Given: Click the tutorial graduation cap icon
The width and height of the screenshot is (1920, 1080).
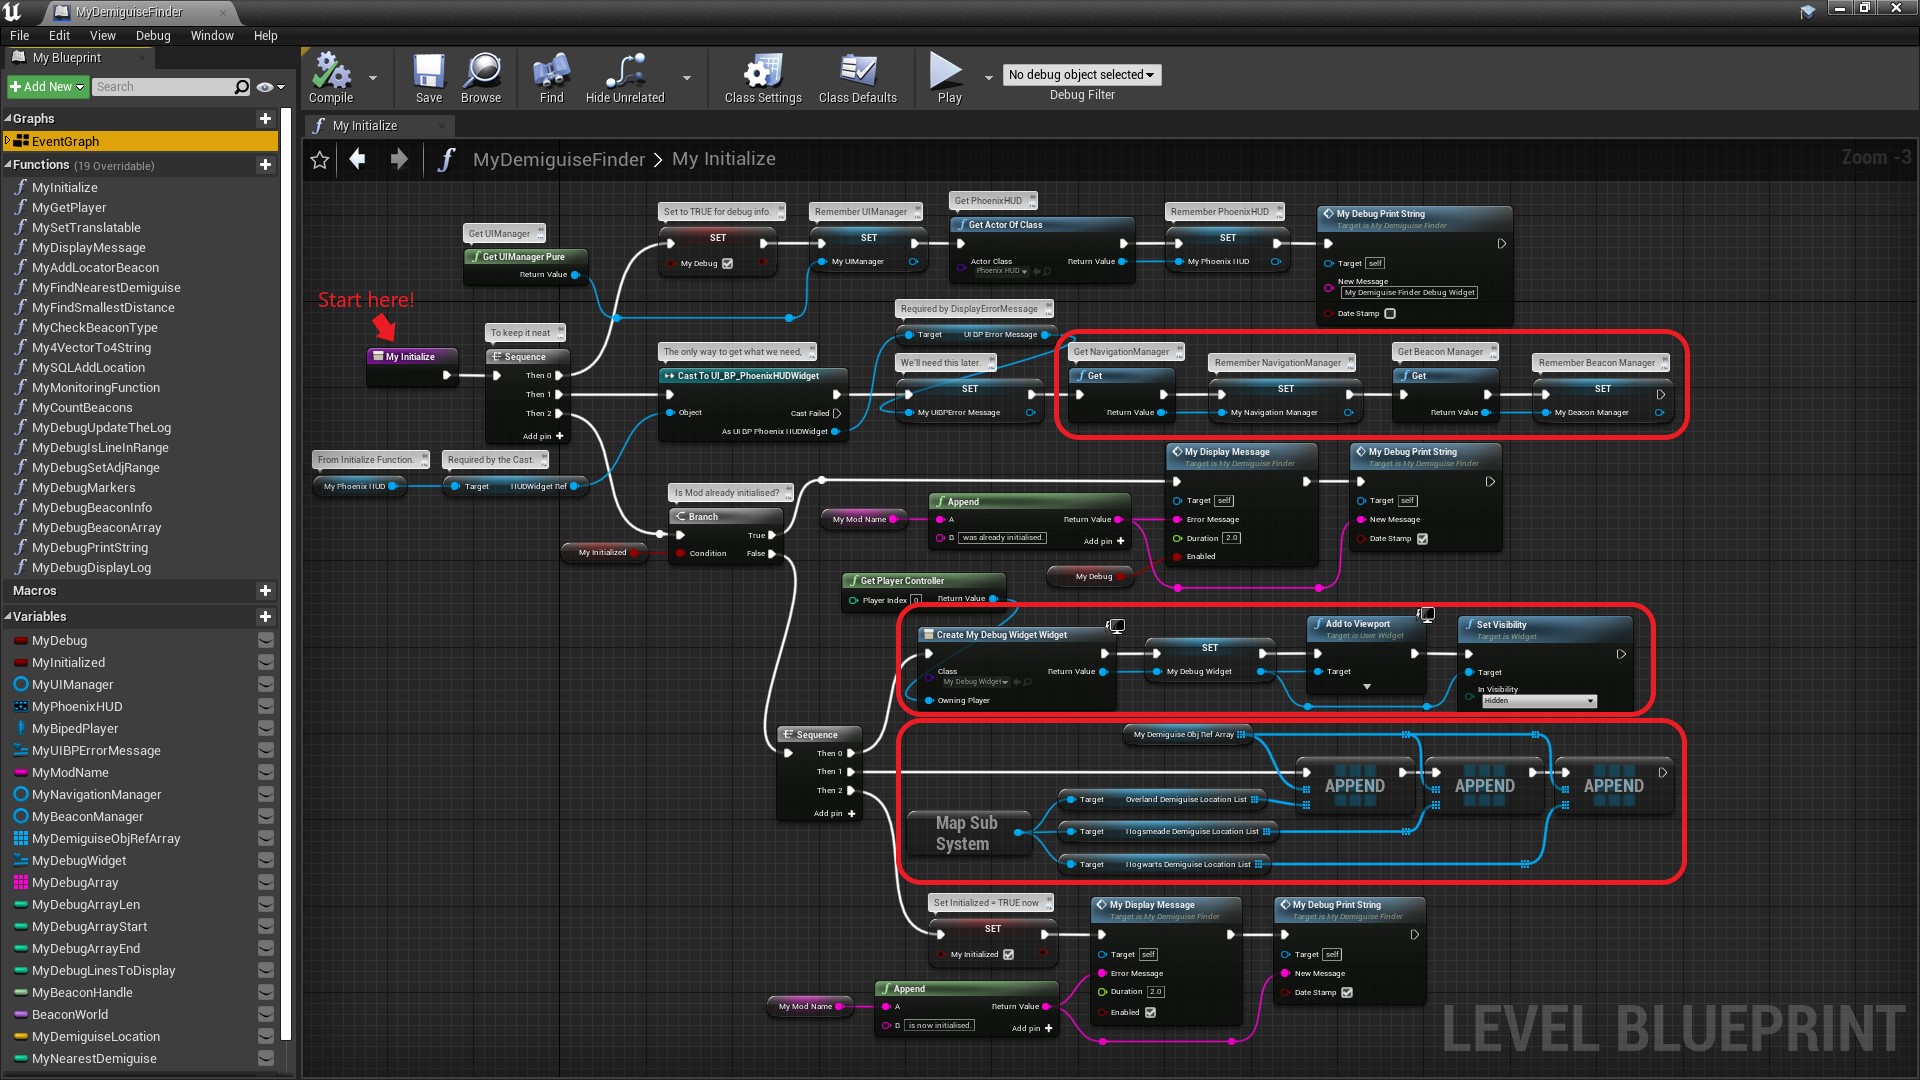Looking at the screenshot, I should point(1807,11).
